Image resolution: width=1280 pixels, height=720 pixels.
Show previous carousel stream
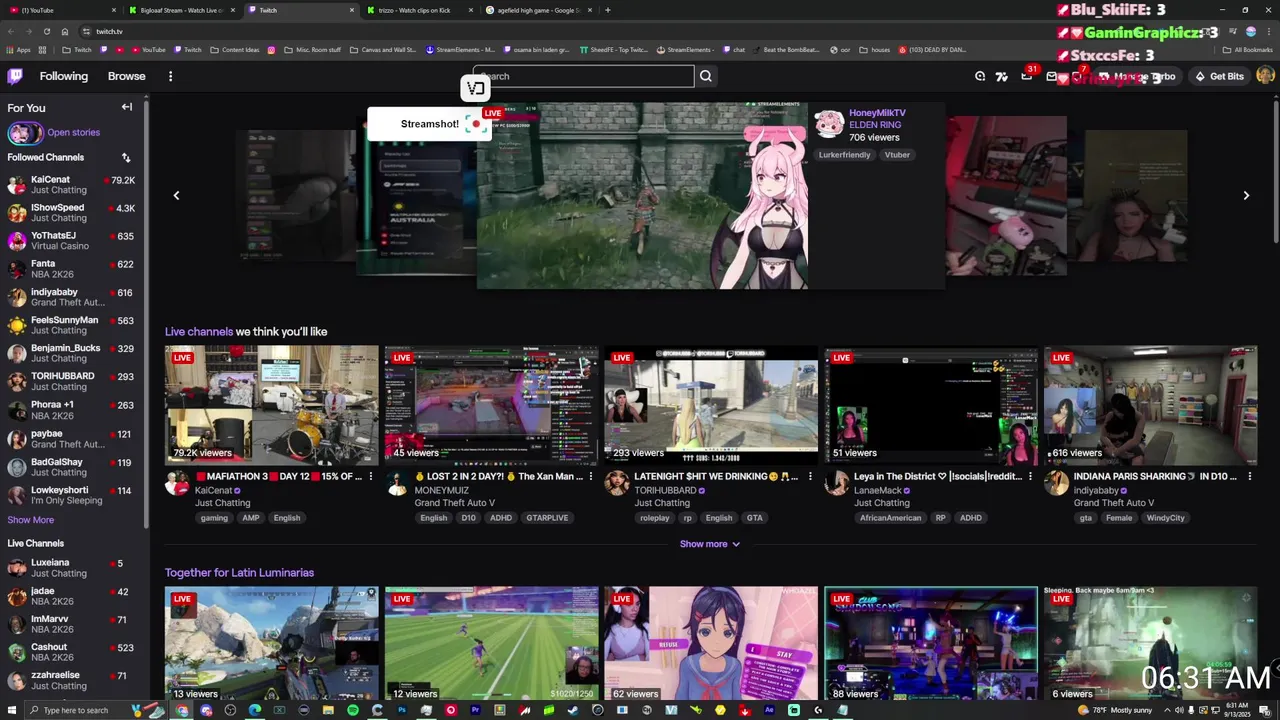pos(176,196)
